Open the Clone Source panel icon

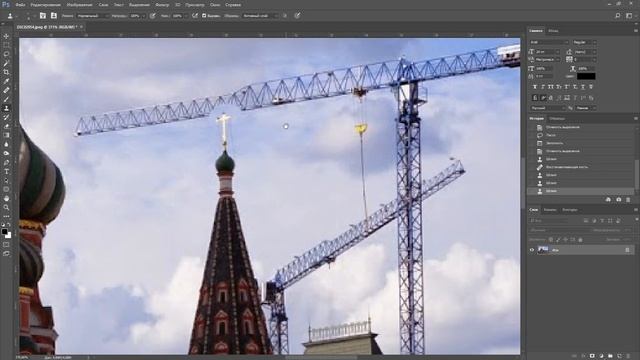pyautogui.click(x=53, y=16)
